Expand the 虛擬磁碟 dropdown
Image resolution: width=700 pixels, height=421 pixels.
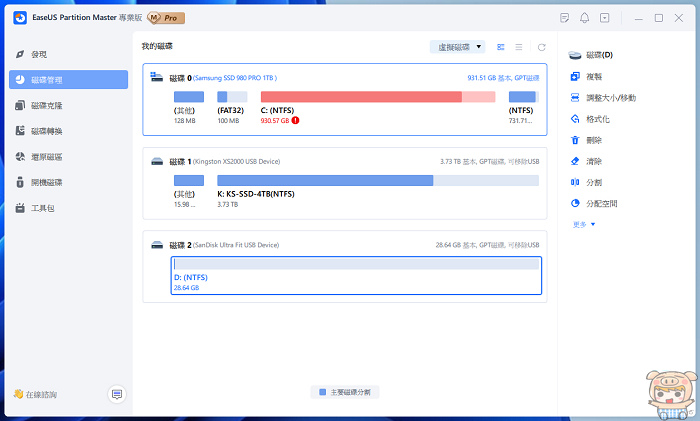[458, 47]
